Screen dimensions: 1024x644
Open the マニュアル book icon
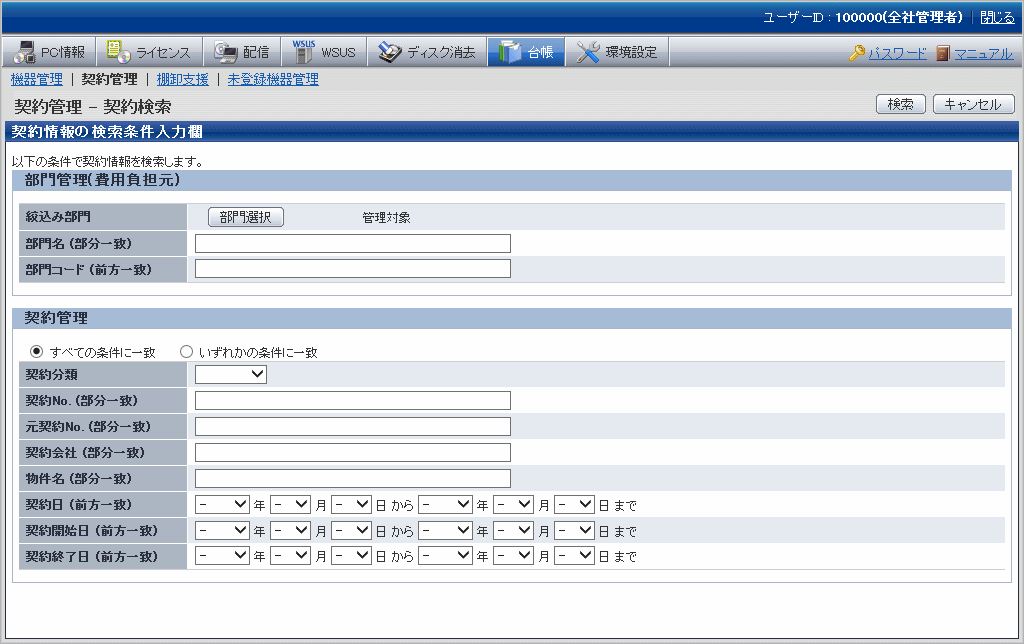click(x=943, y=53)
